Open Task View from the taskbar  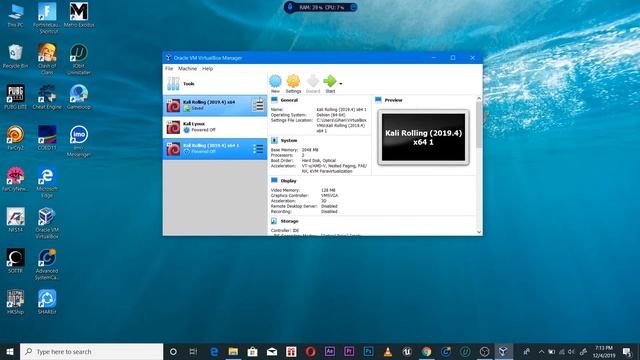193,351
